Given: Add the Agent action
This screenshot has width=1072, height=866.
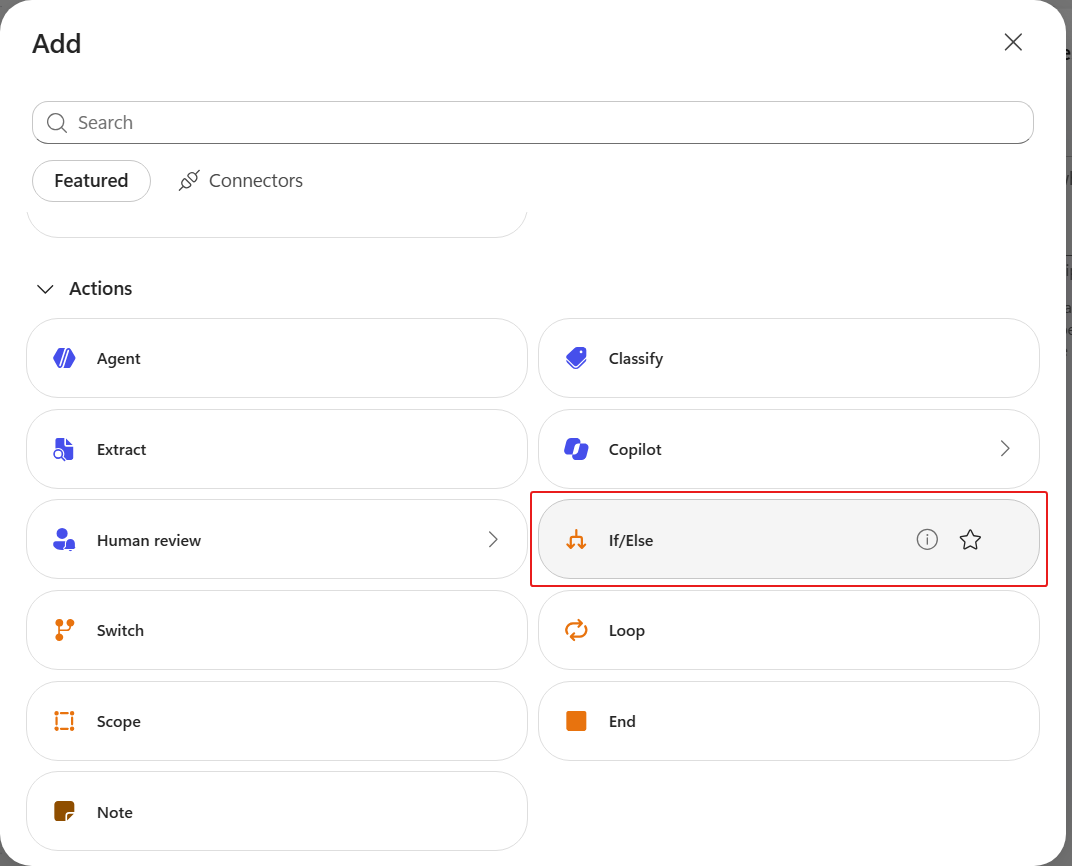Looking at the screenshot, I should click(x=277, y=358).
